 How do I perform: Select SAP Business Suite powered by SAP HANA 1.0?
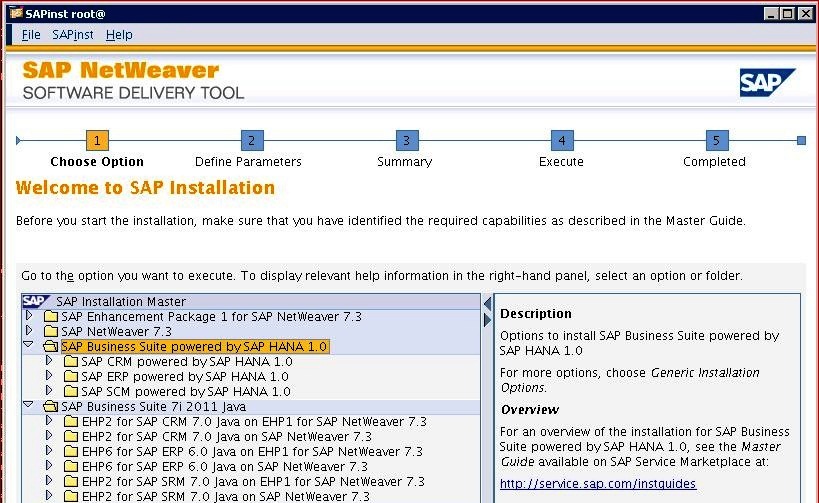(195, 346)
